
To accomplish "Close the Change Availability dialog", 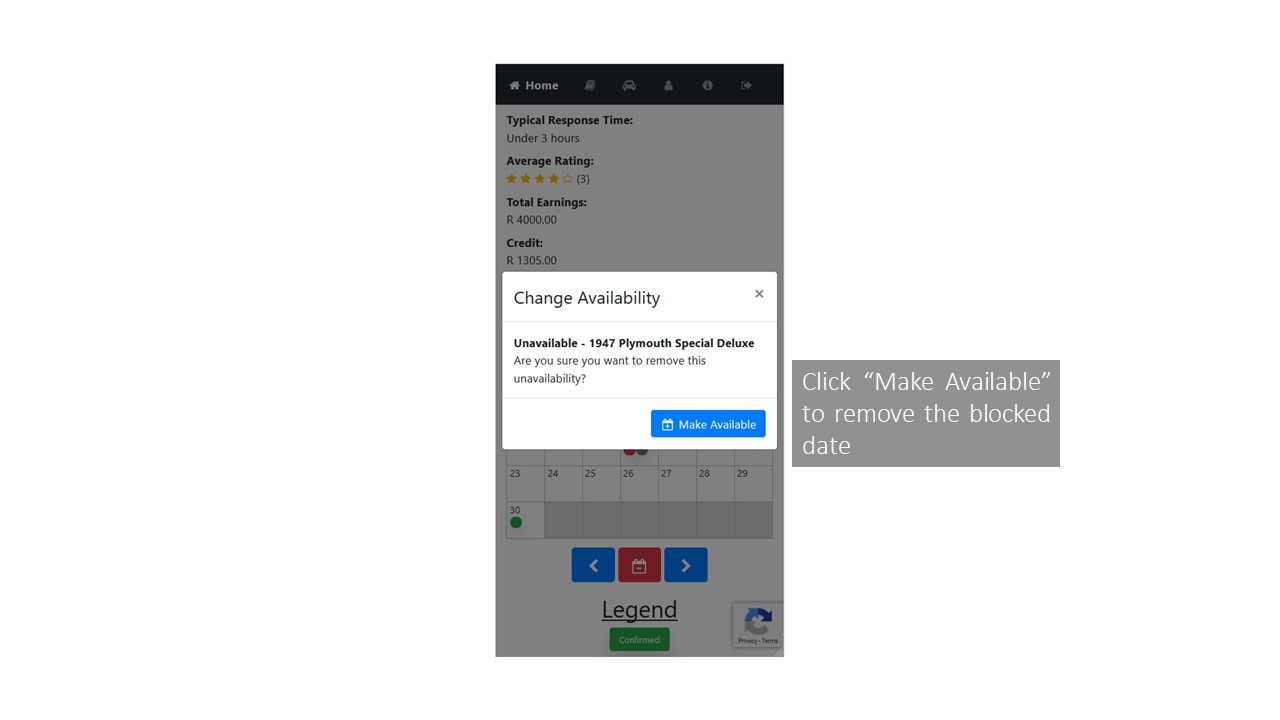I will click(x=759, y=294).
